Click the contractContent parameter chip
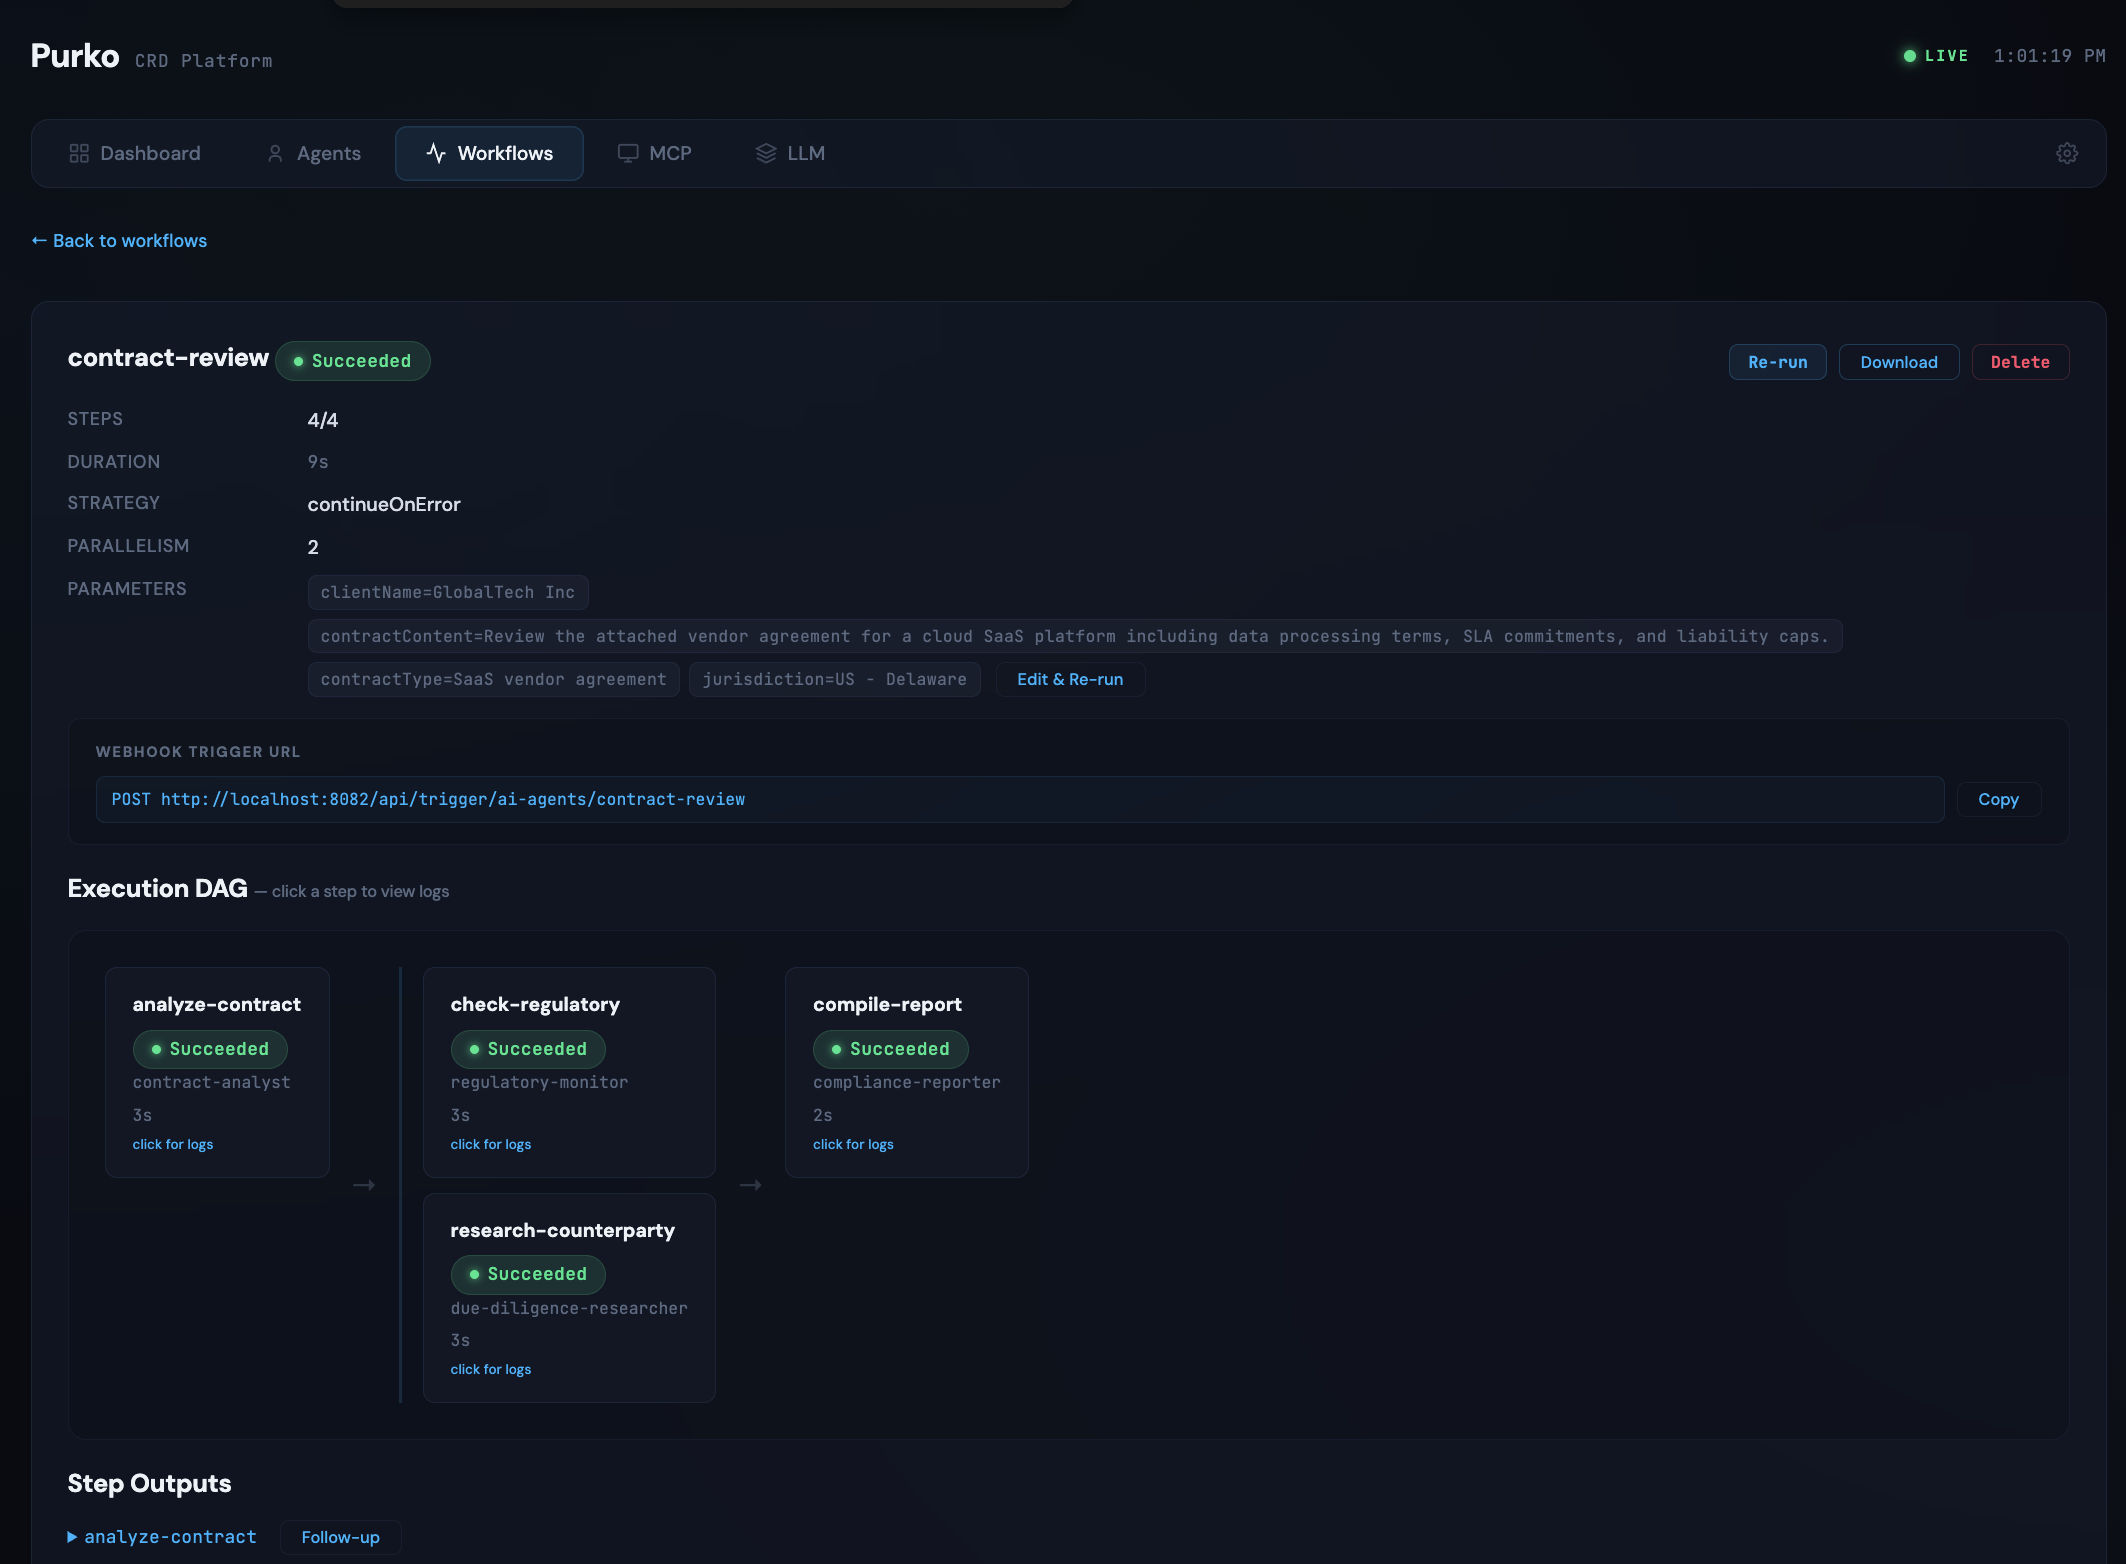 (x=1075, y=636)
